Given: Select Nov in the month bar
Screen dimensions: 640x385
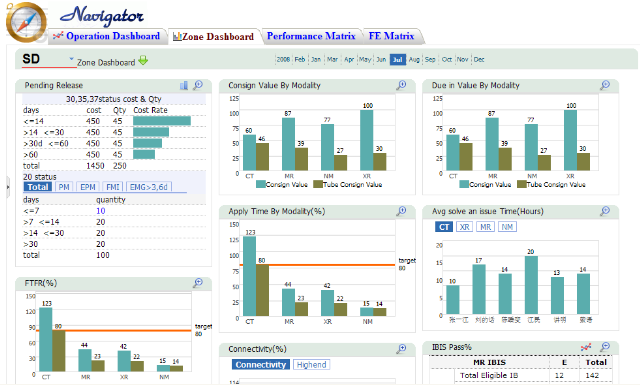Looking at the screenshot, I should click(462, 60).
